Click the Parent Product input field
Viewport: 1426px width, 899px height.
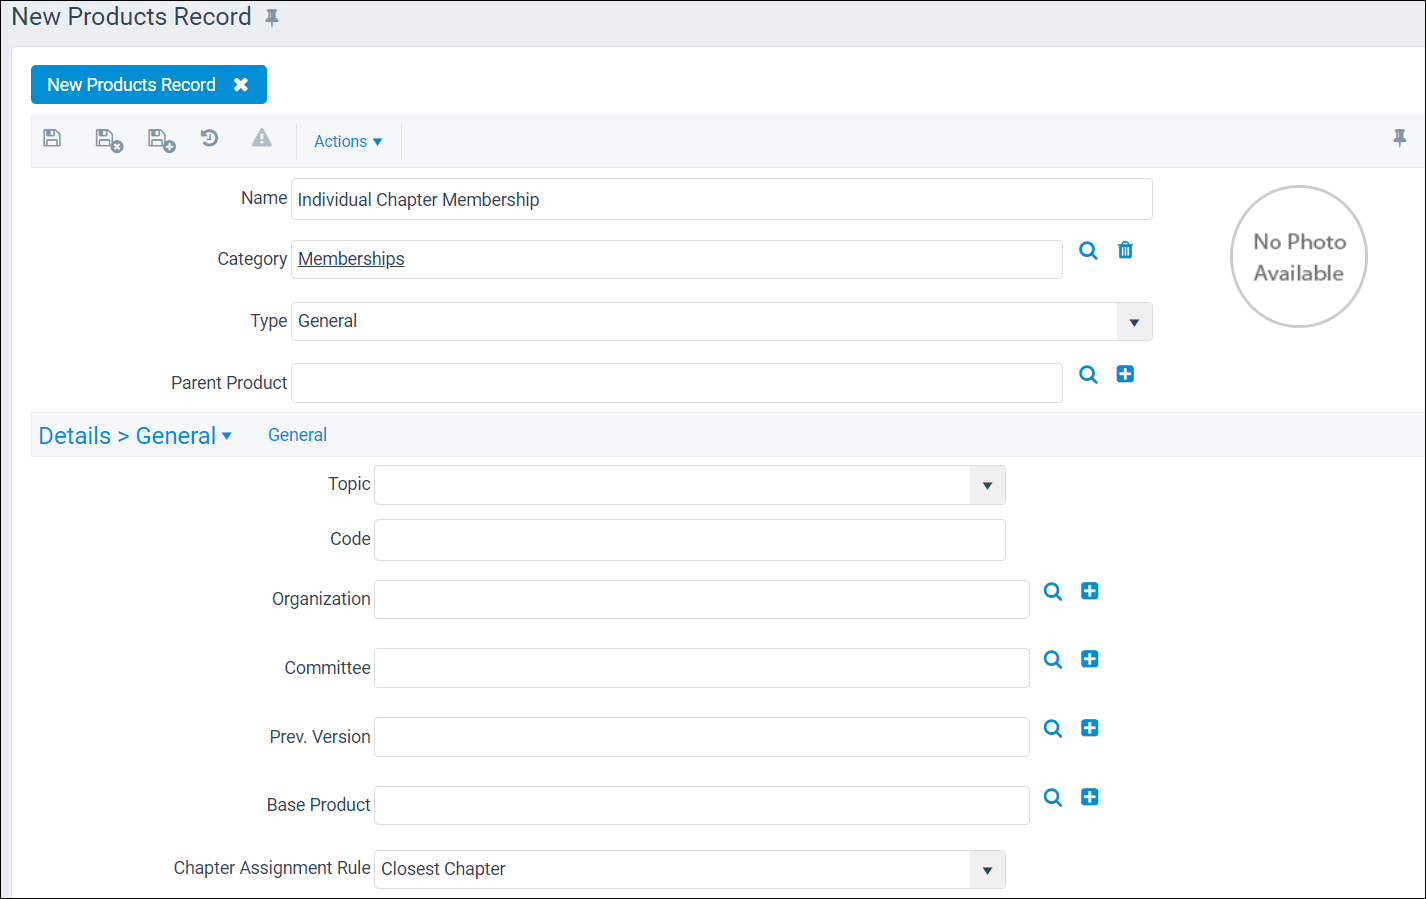click(x=677, y=383)
